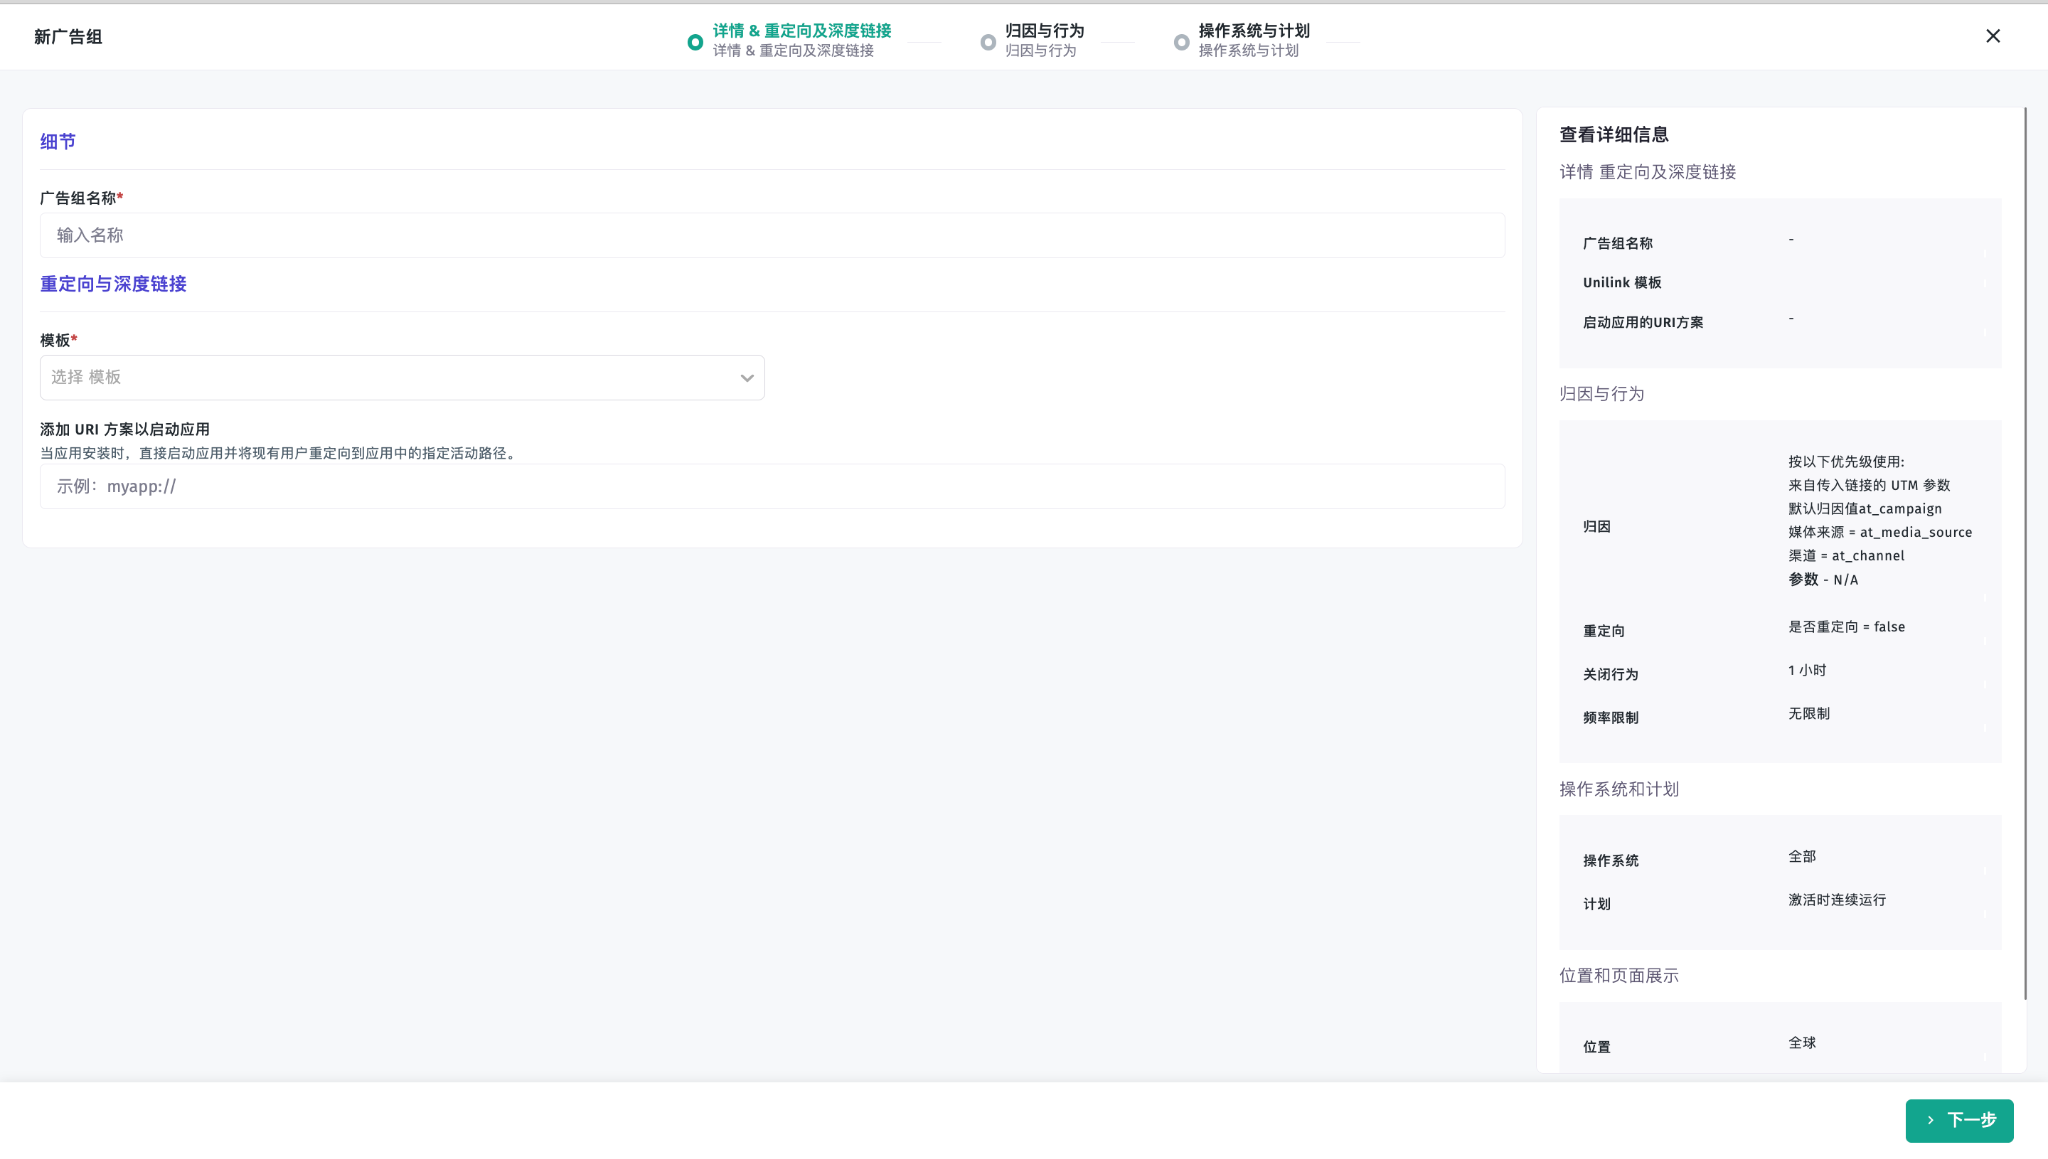Click the 重定向与深度链接 section heading

pyautogui.click(x=113, y=284)
